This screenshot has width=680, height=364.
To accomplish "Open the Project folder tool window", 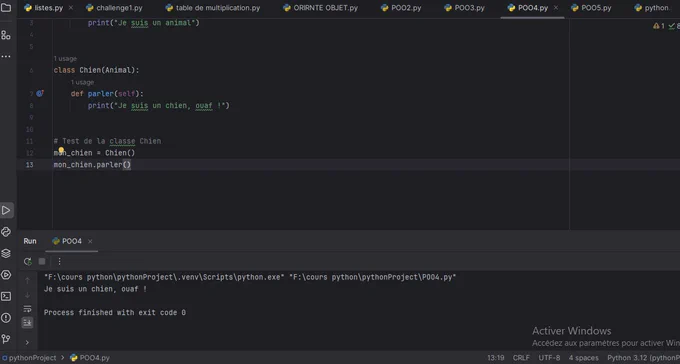I will [6, 7].
